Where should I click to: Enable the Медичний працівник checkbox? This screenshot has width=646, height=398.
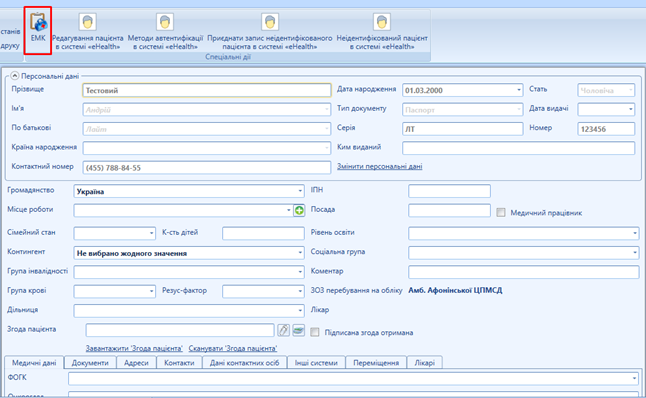tap(501, 213)
